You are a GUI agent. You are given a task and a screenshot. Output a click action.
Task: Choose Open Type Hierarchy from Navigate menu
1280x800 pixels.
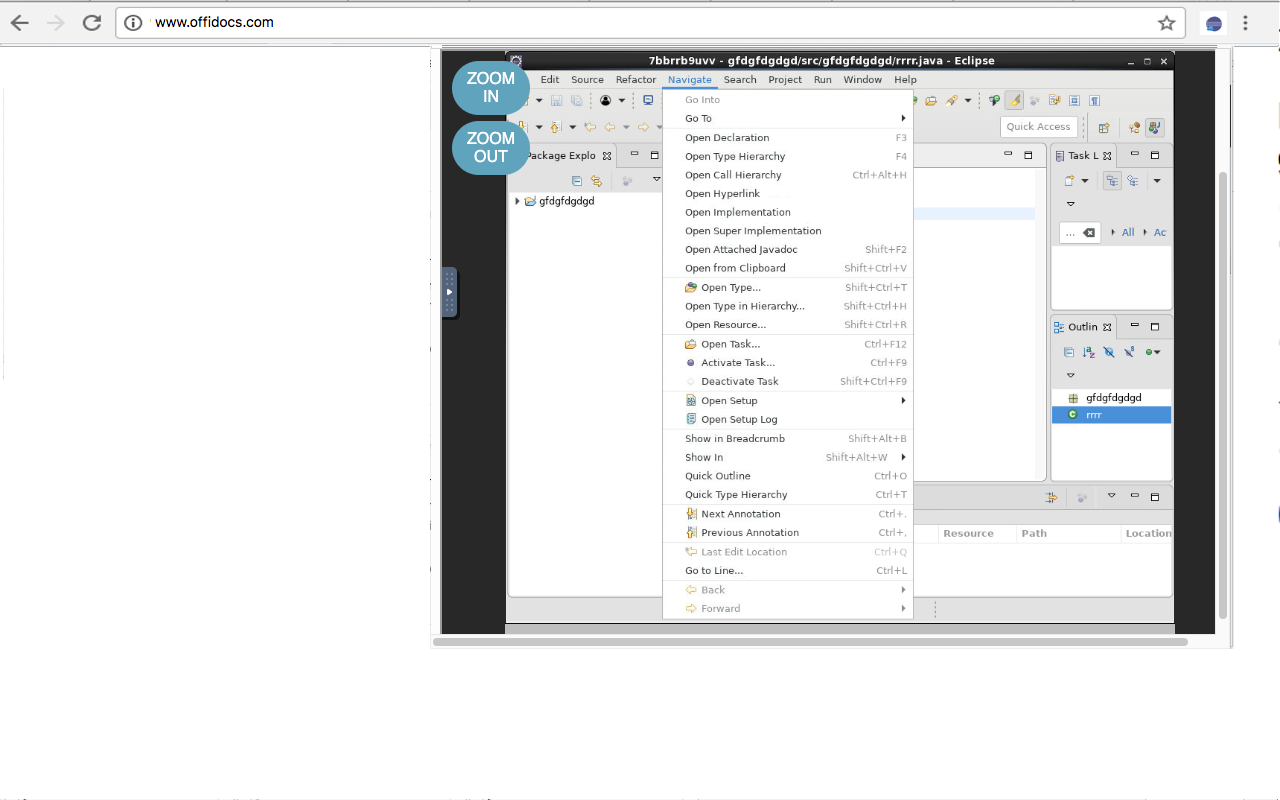(735, 157)
